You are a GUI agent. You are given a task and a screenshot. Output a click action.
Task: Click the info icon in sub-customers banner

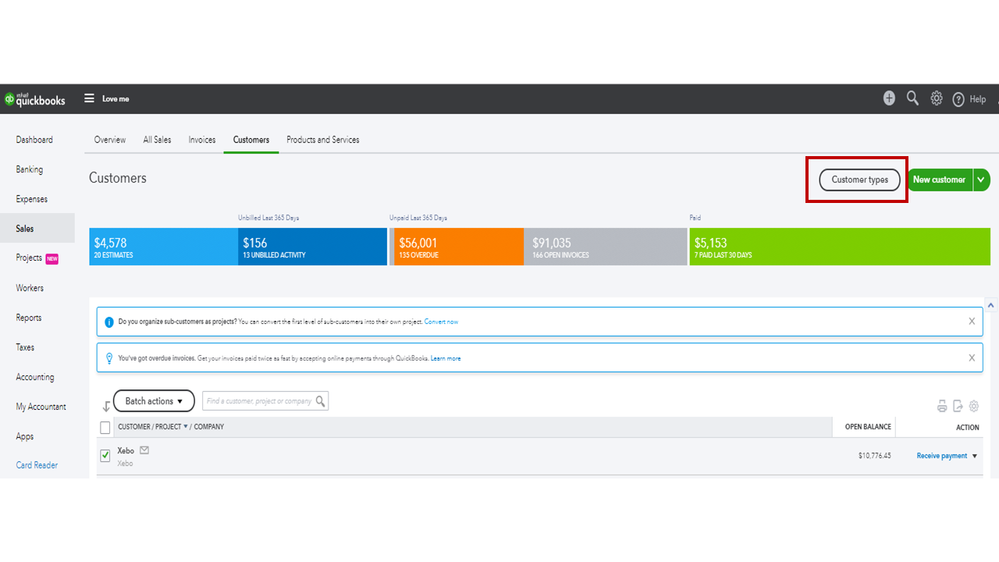pos(109,322)
